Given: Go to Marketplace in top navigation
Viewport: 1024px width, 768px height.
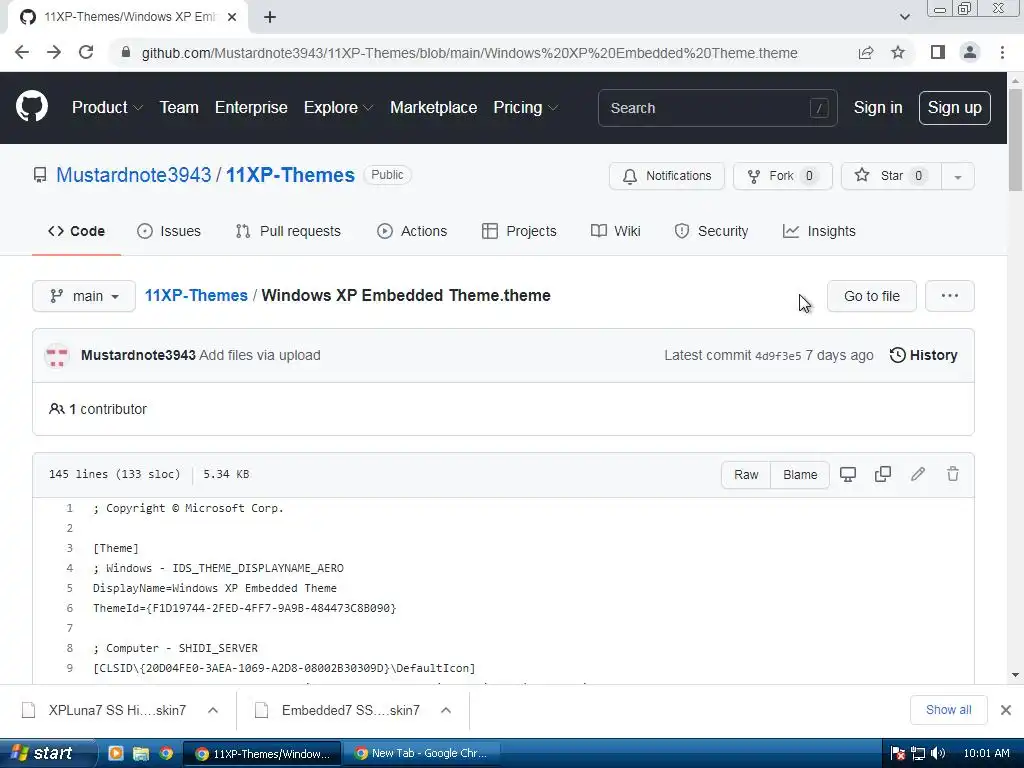Looking at the screenshot, I should pyautogui.click(x=434, y=108).
